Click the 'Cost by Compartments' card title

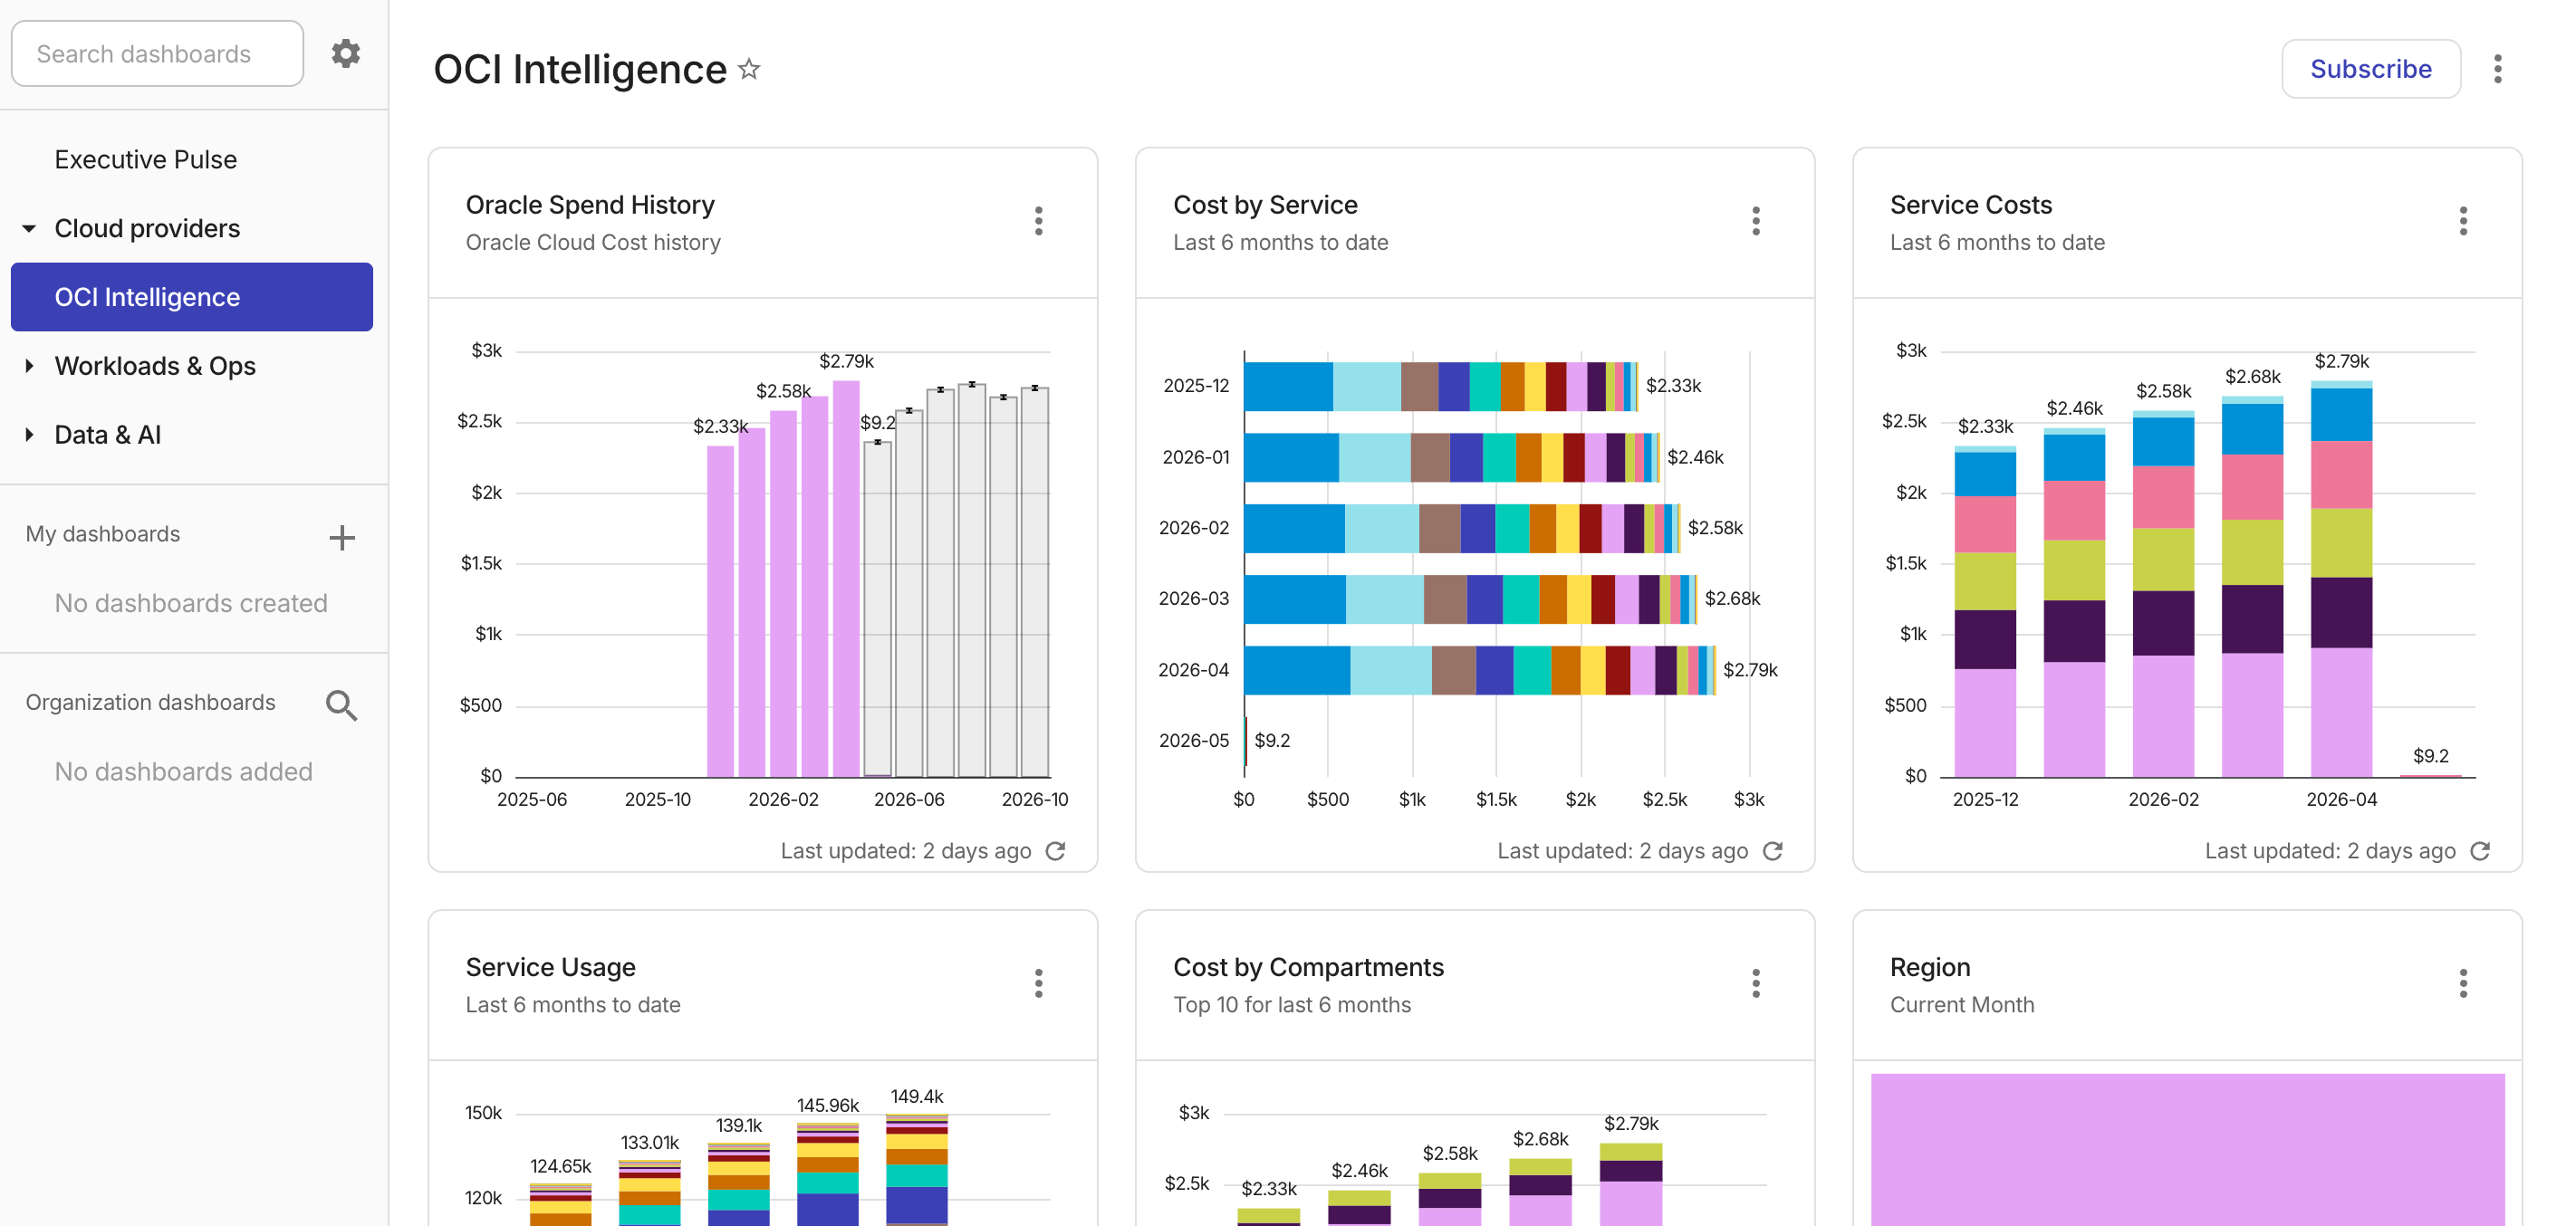click(x=1308, y=968)
